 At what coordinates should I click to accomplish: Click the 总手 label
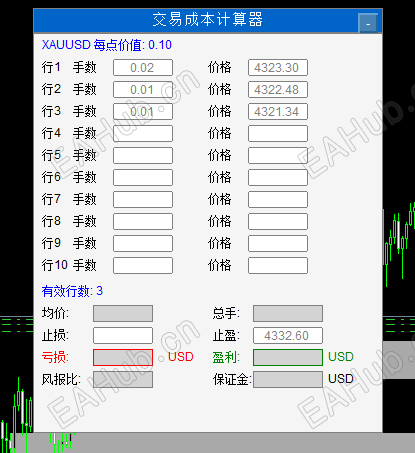[x=226, y=313]
